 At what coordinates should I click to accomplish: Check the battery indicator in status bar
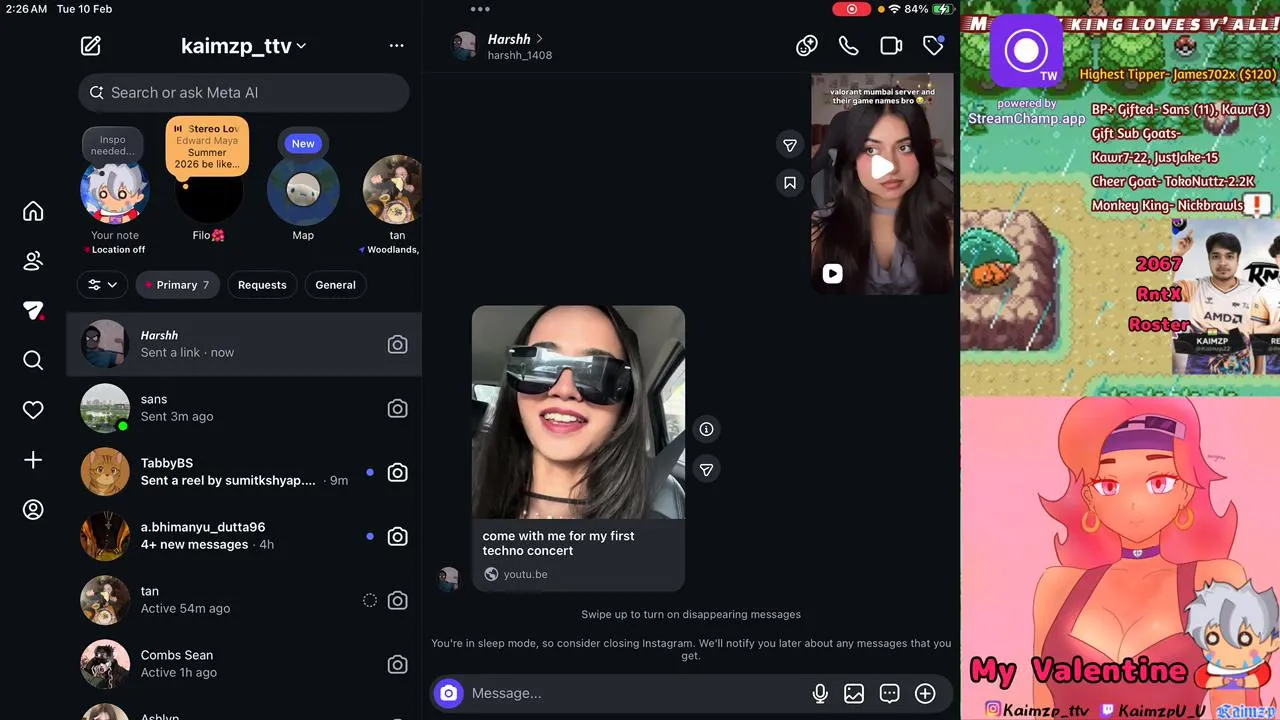tap(929, 9)
